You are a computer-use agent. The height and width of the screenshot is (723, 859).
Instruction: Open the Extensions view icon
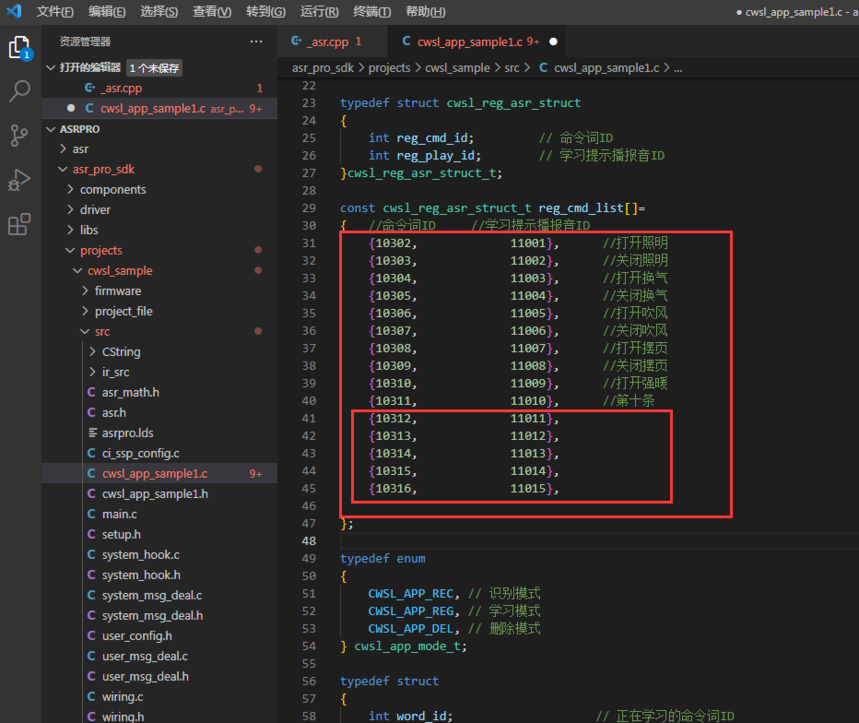(20, 224)
